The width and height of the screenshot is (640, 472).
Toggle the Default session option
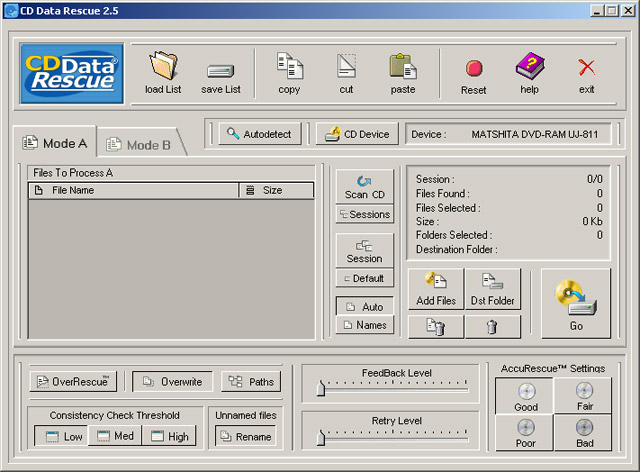(365, 278)
